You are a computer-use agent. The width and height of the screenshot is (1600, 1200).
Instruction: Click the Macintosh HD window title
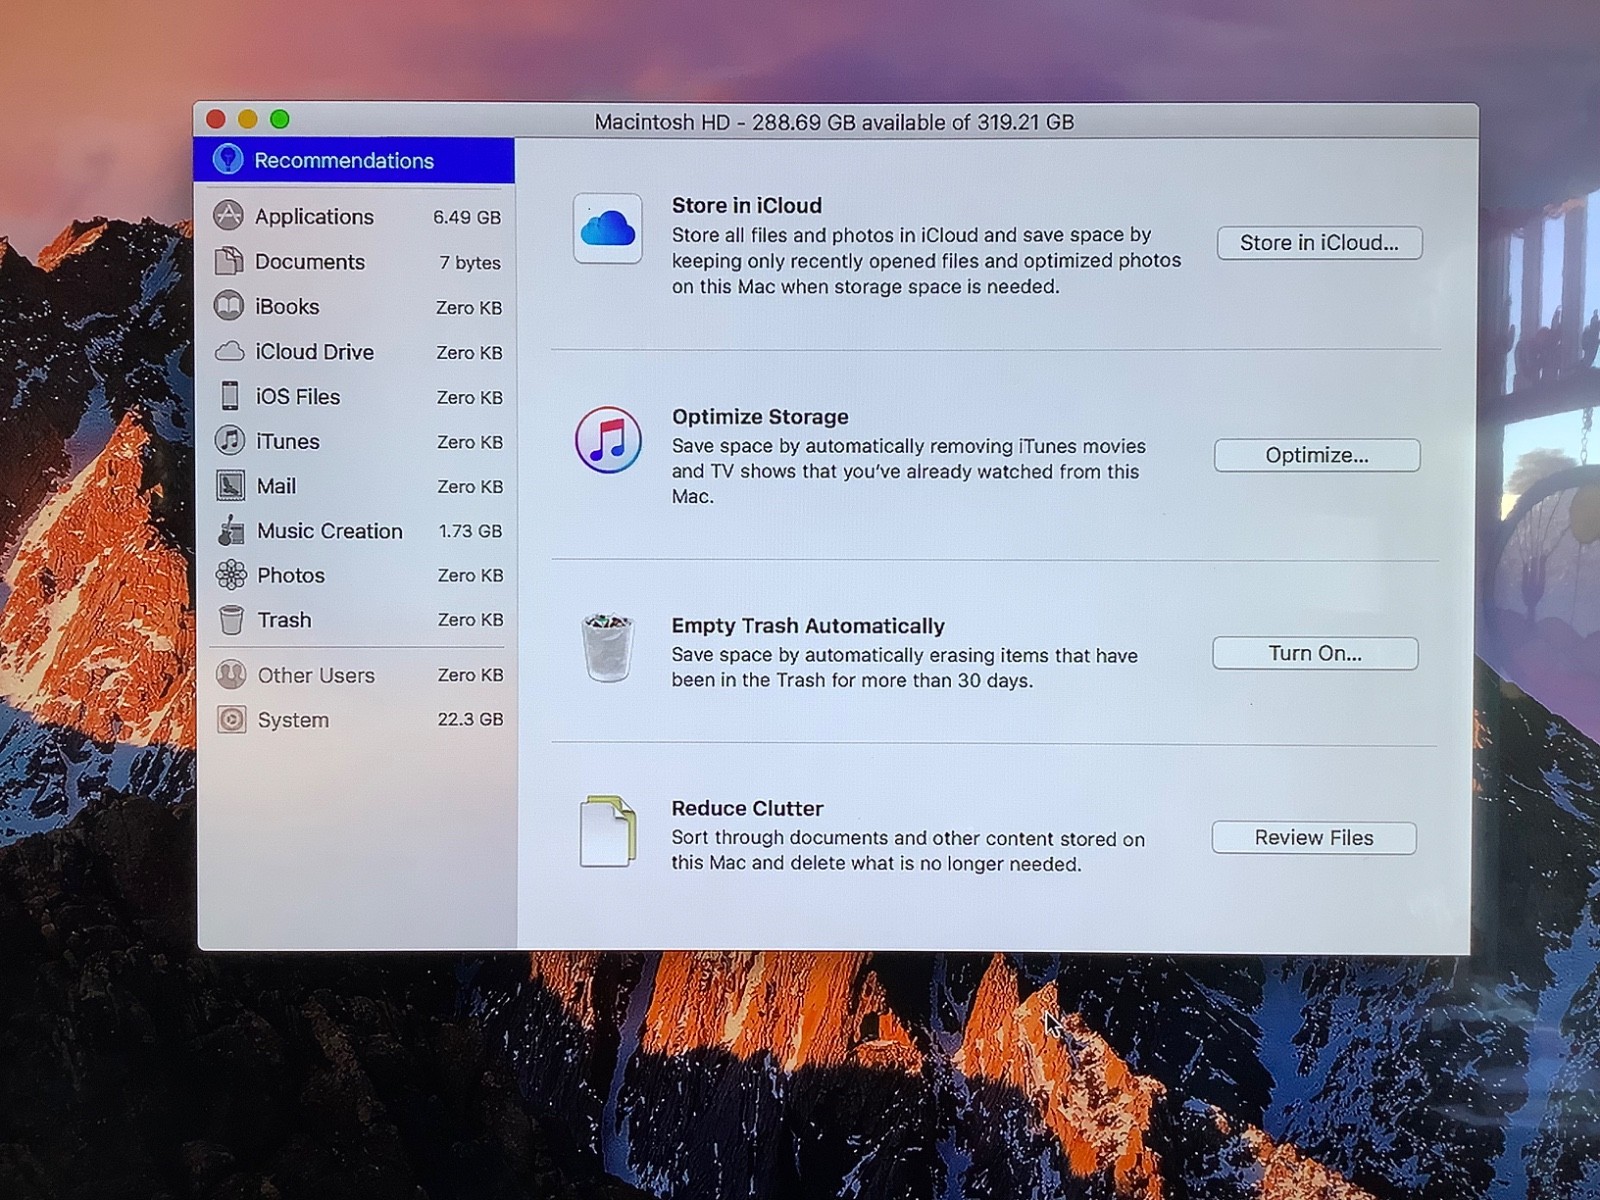(834, 122)
